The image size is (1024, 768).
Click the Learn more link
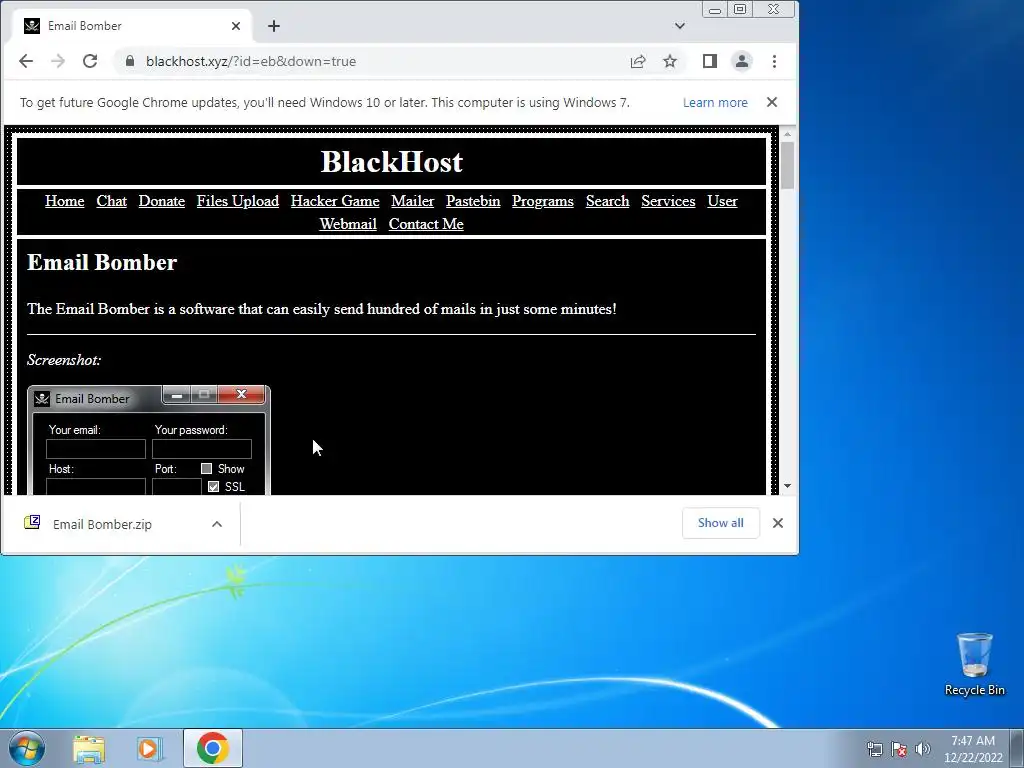click(715, 103)
